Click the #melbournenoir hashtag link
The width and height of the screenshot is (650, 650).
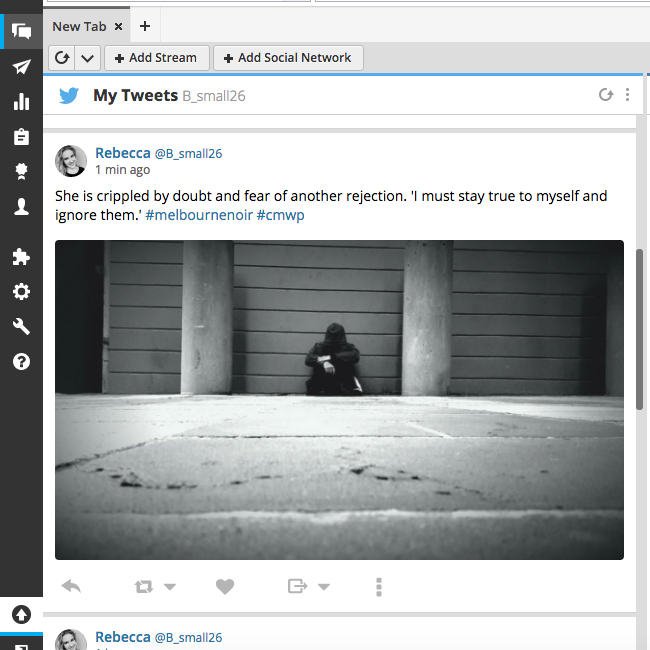(x=198, y=216)
